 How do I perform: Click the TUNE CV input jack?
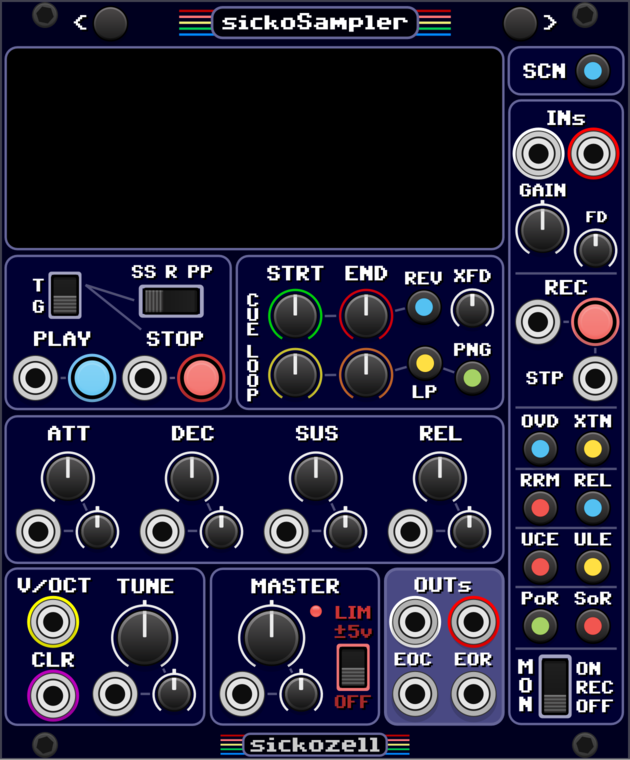pyautogui.click(x=115, y=694)
